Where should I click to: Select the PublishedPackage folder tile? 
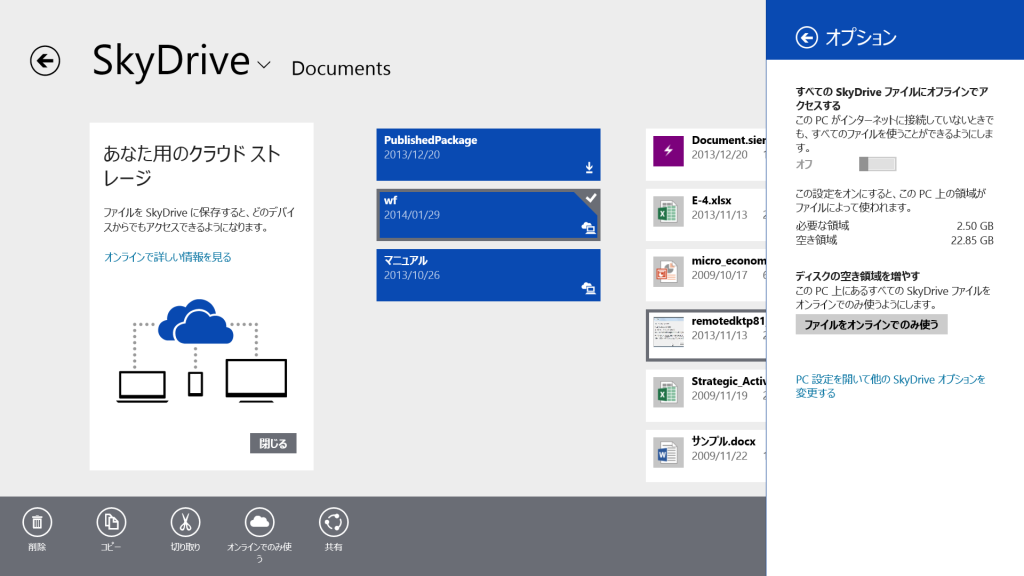coord(488,154)
